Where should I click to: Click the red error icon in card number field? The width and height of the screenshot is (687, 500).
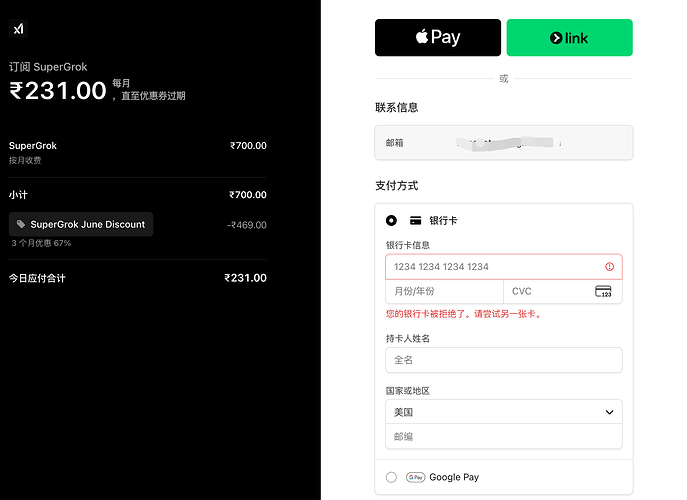(609, 267)
